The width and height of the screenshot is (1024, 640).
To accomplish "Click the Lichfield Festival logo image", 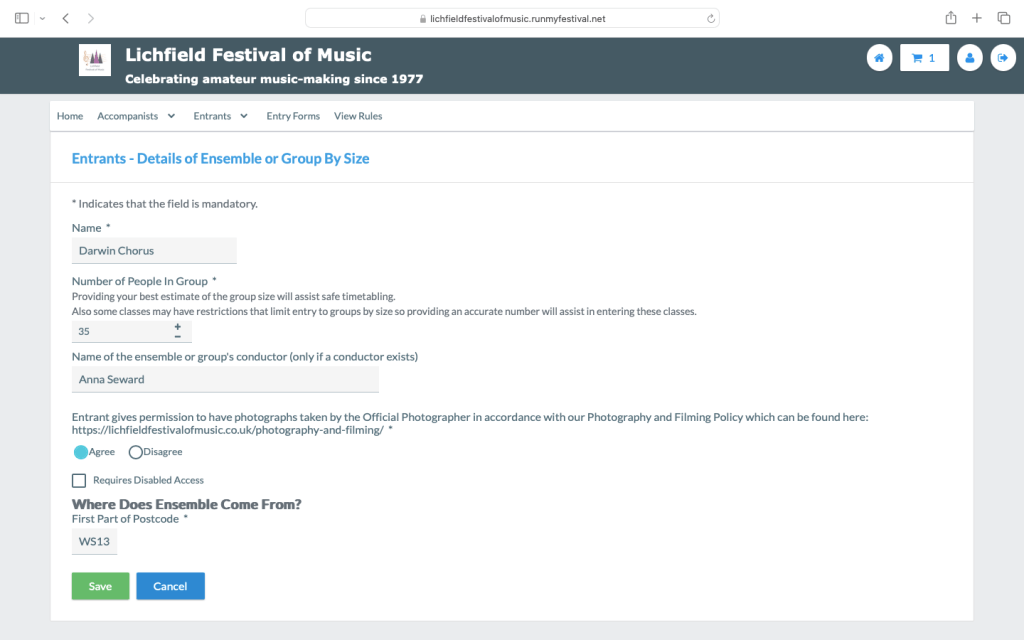I will 95,60.
